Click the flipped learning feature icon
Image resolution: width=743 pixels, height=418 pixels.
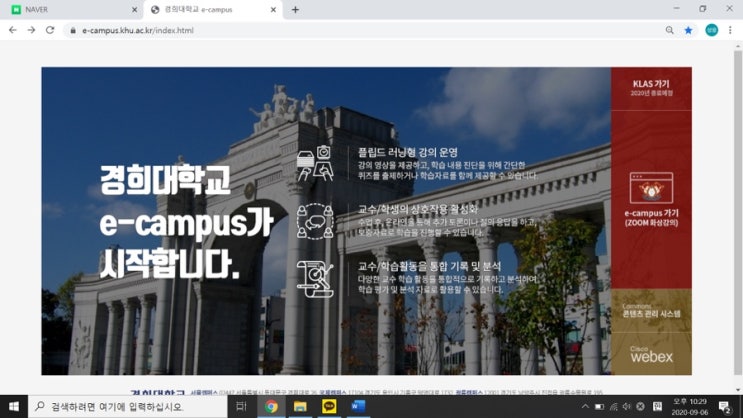315,164
